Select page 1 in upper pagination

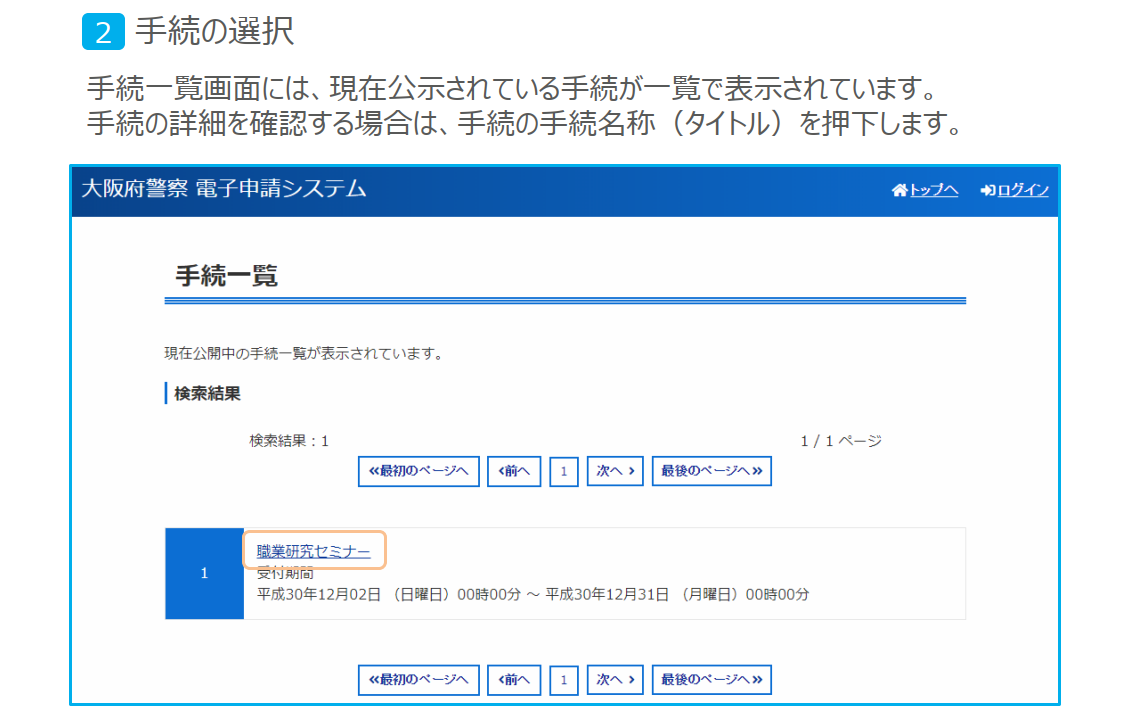[x=564, y=472]
